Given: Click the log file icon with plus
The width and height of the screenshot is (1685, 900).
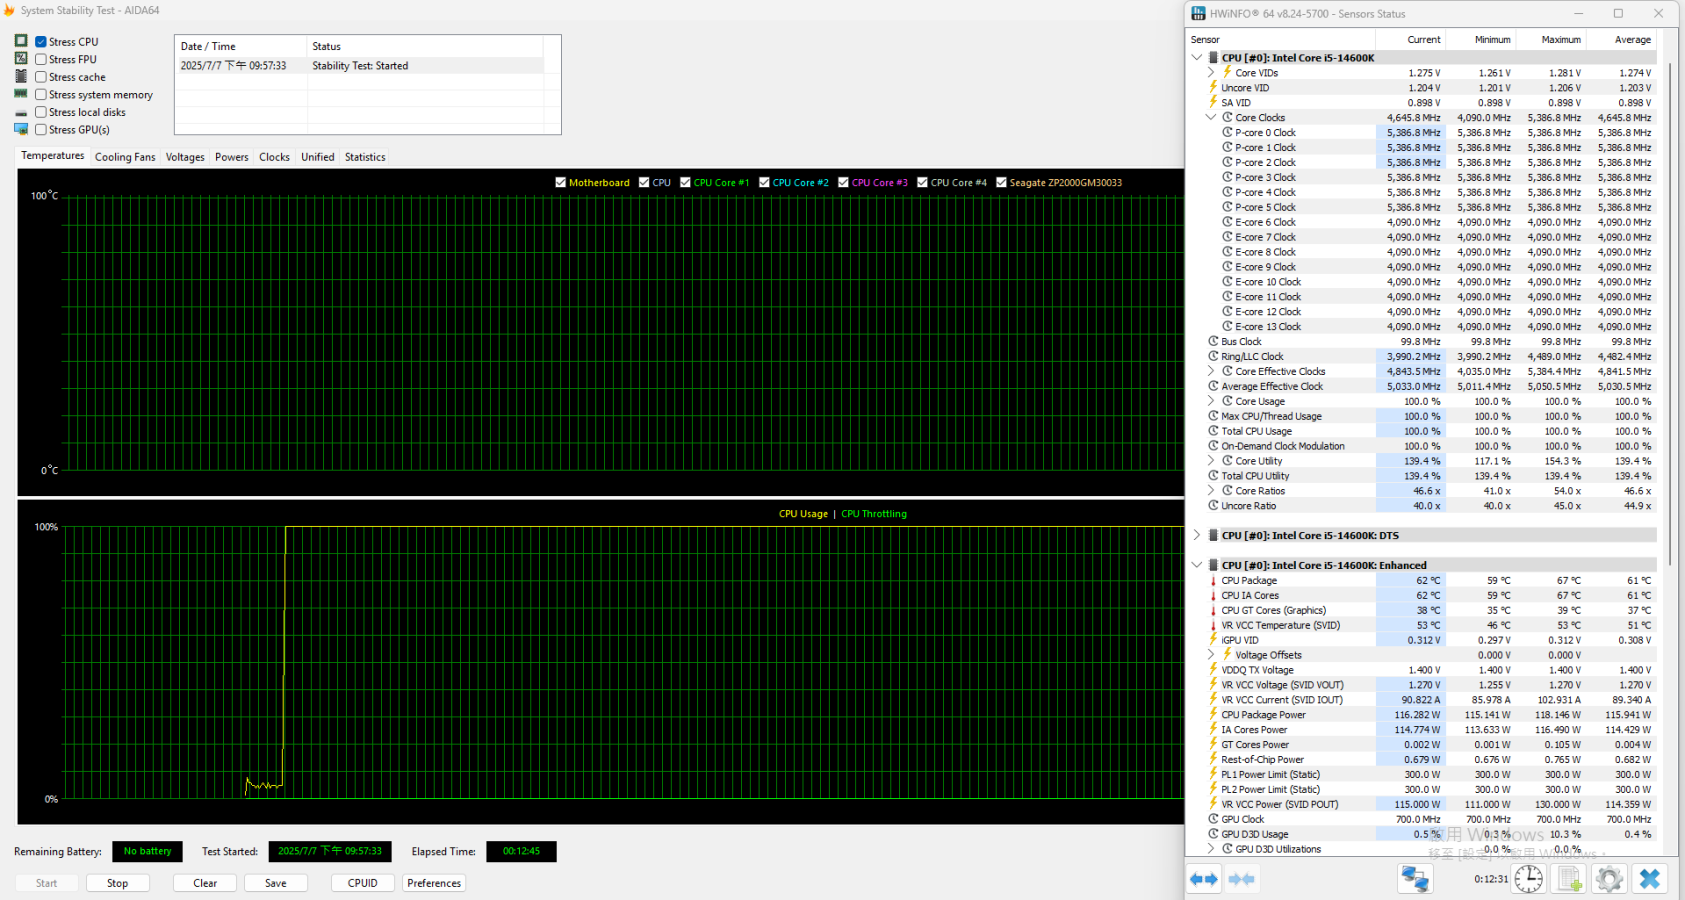Looking at the screenshot, I should (x=1569, y=879).
